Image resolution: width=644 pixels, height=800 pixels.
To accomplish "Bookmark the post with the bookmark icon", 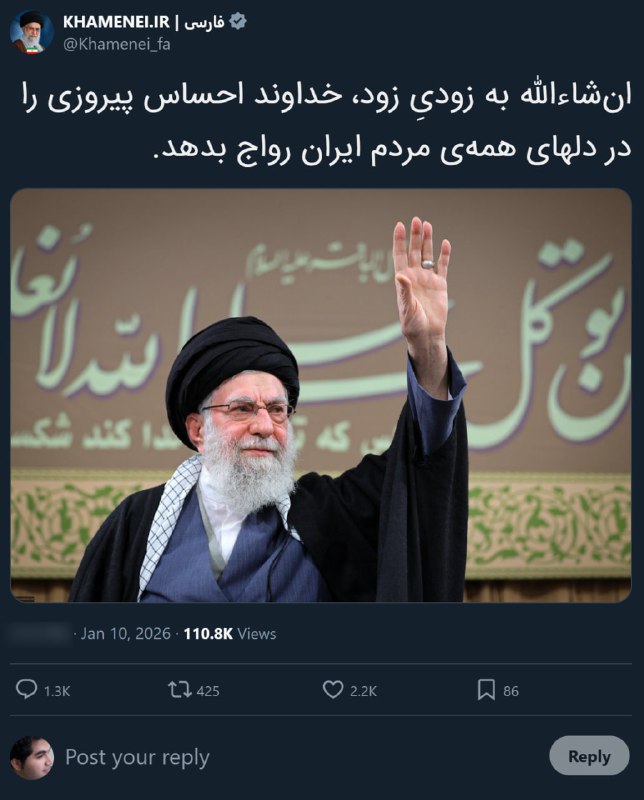I will pyautogui.click(x=486, y=690).
